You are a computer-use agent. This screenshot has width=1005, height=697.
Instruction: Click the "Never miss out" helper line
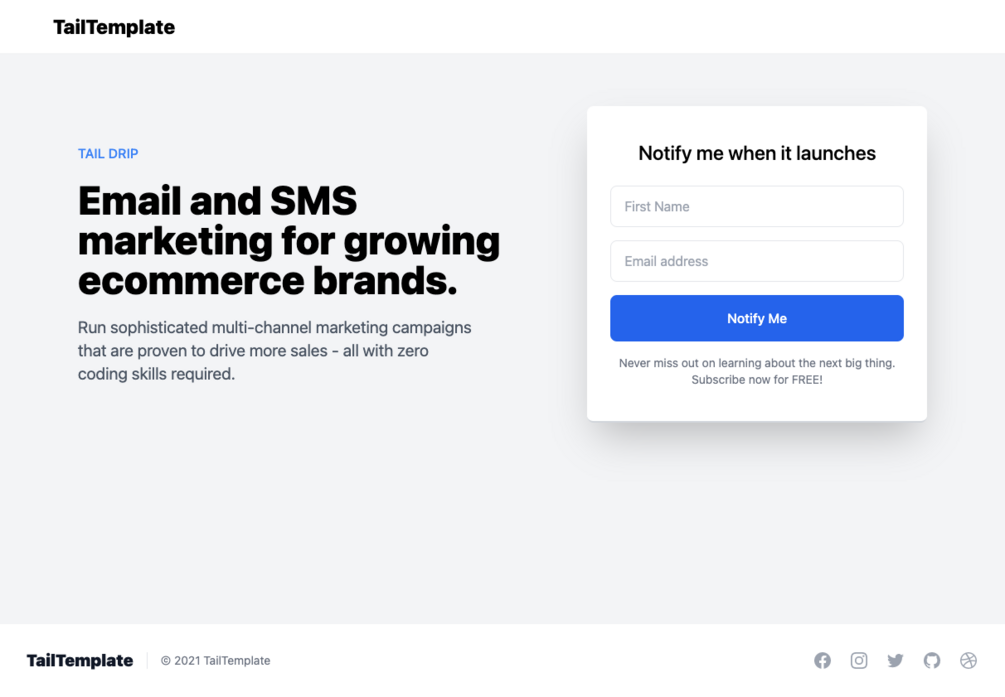[756, 363]
